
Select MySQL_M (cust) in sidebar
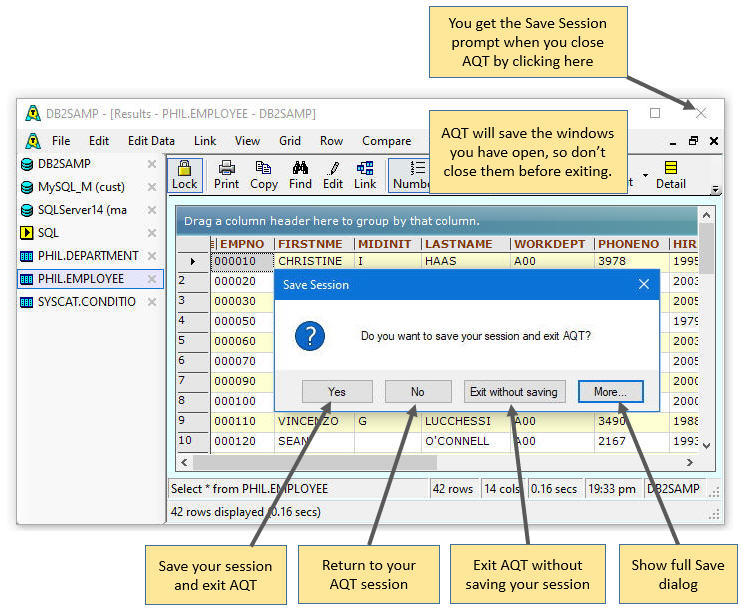(x=81, y=187)
